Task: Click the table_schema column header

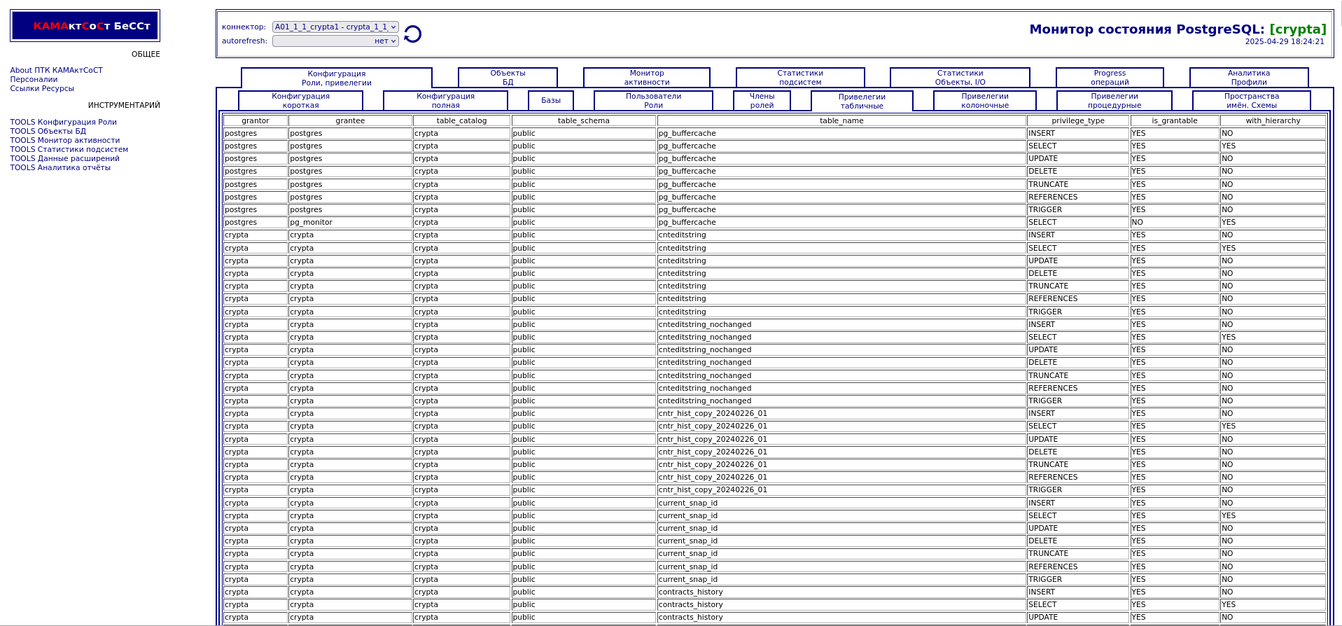Action: pyautogui.click(x=584, y=120)
